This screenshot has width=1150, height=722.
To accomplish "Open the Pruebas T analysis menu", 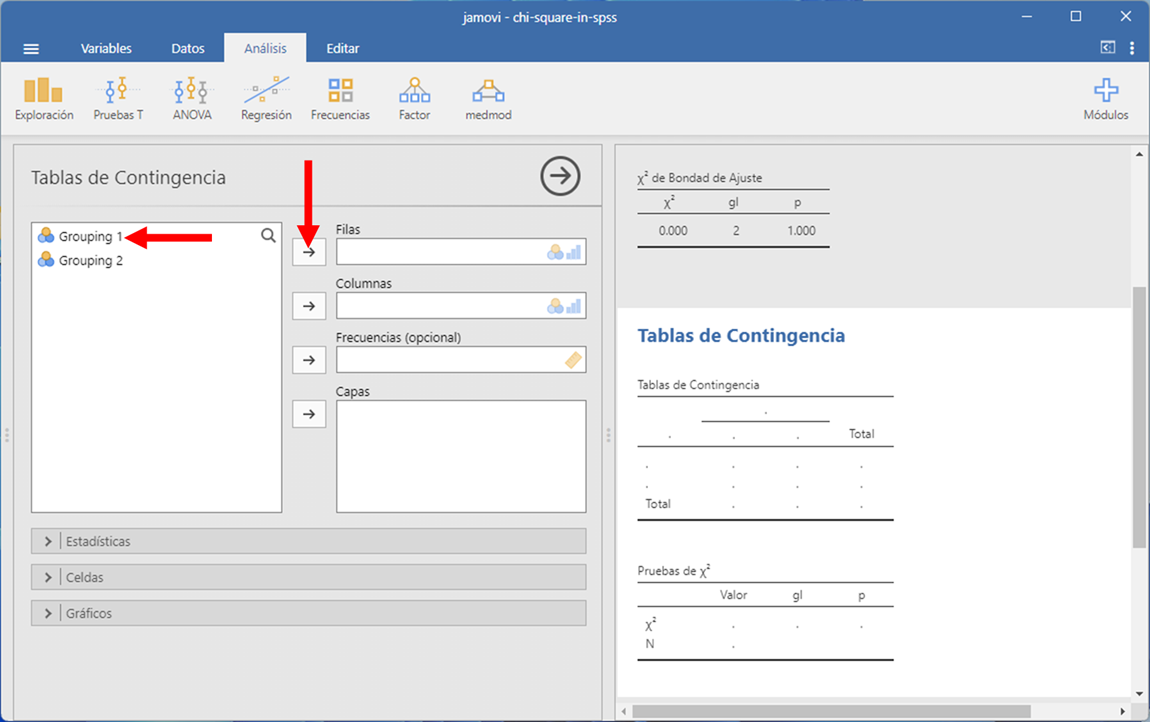I will [118, 99].
